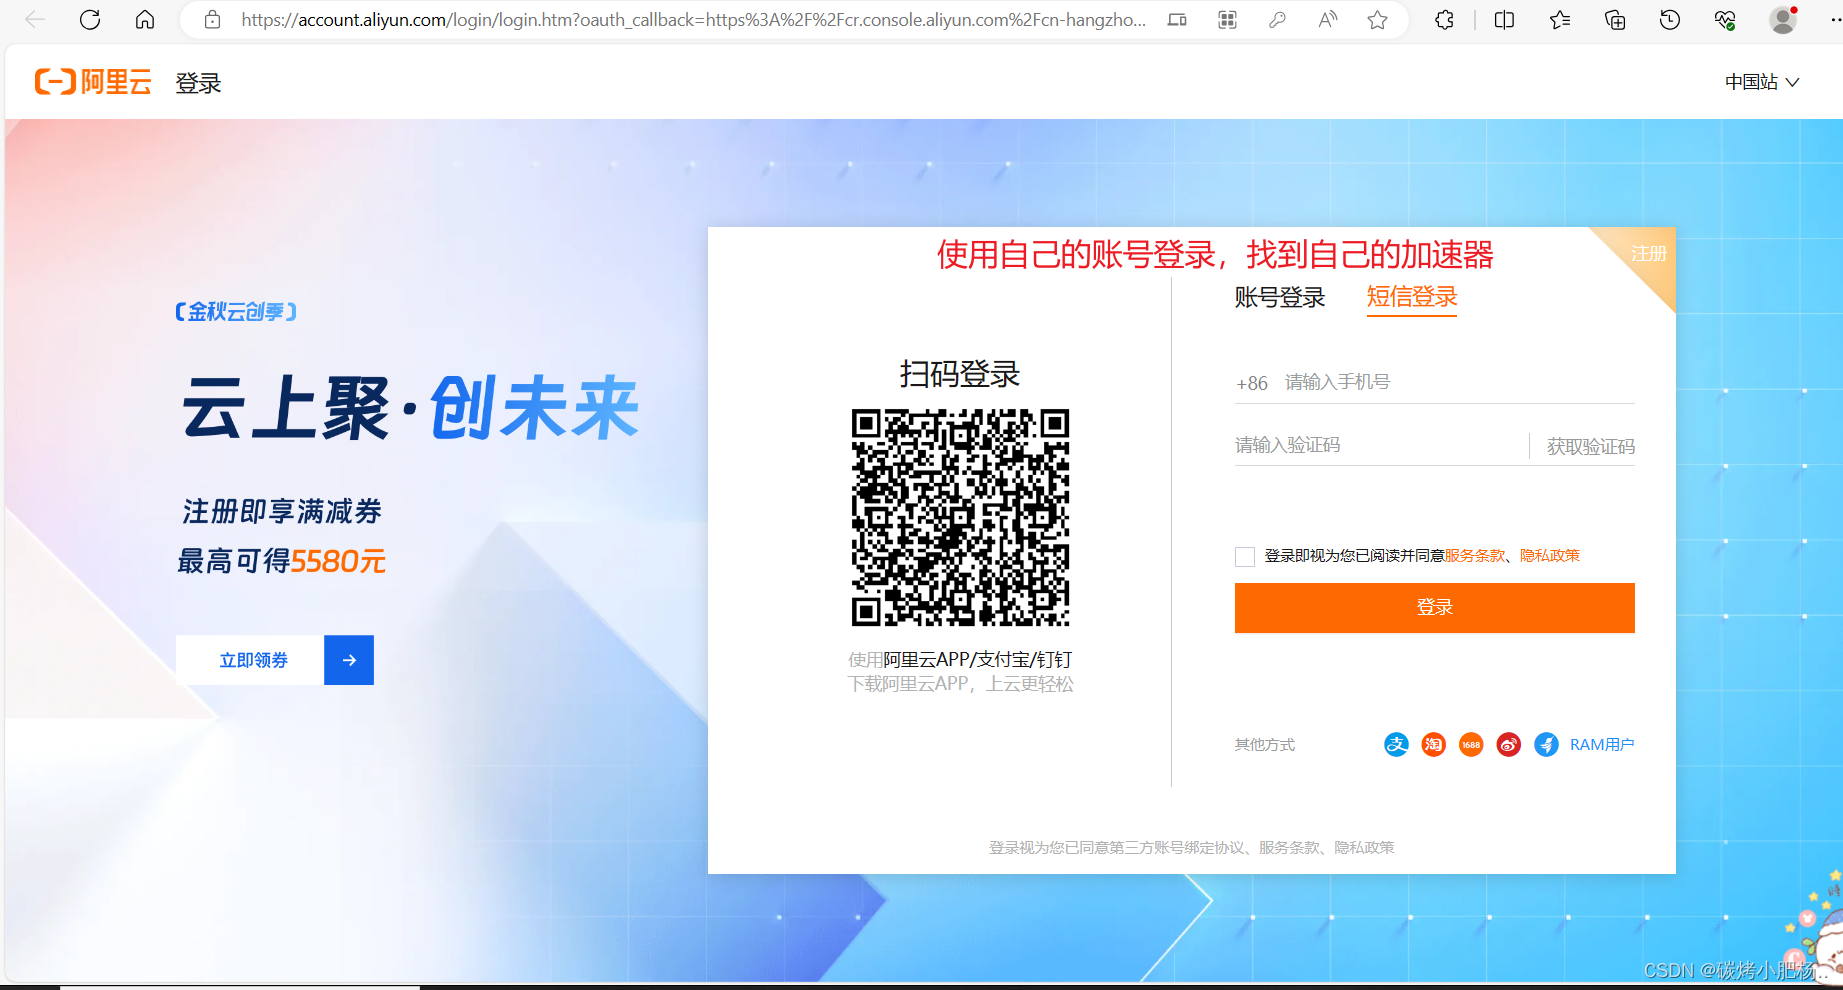Open browser extensions puzzle icon

(x=1444, y=20)
